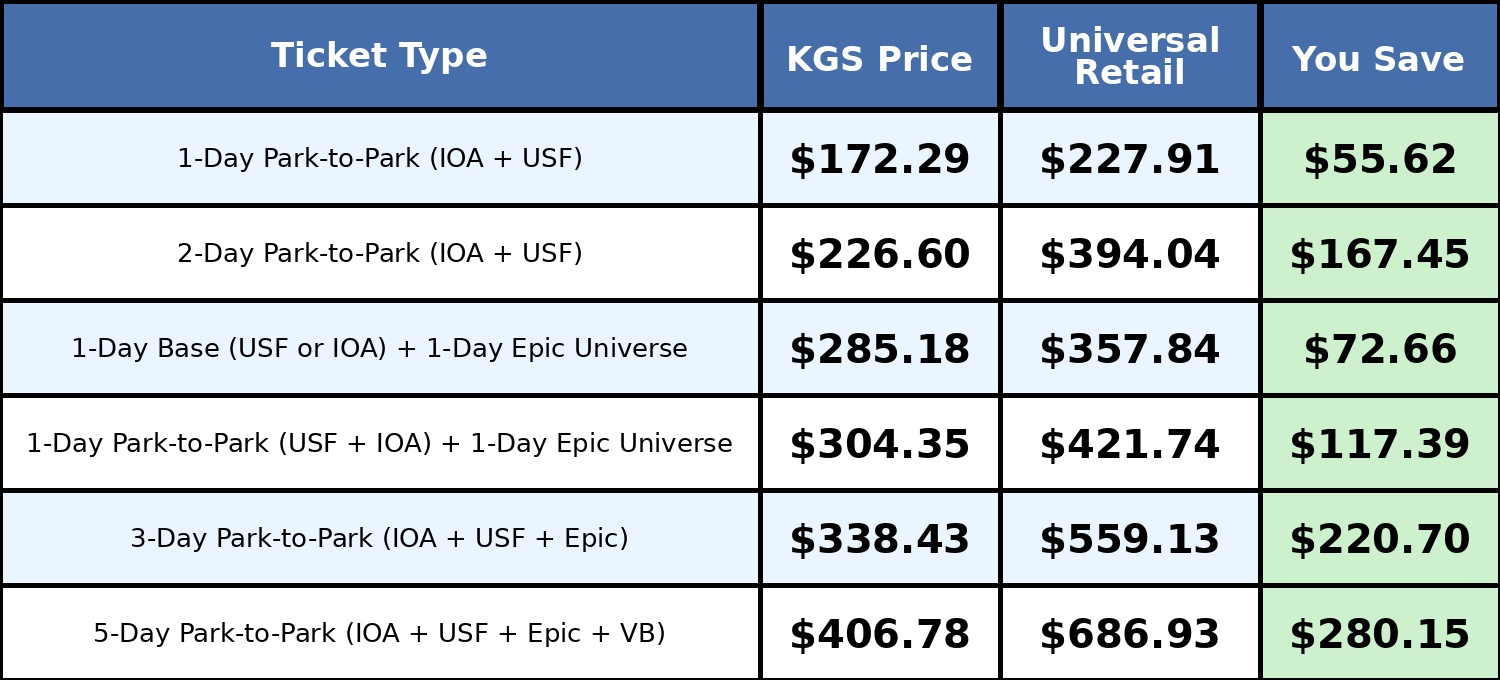Select the $220.70 savings cell
The width and height of the screenshot is (1500, 680).
[1379, 540]
